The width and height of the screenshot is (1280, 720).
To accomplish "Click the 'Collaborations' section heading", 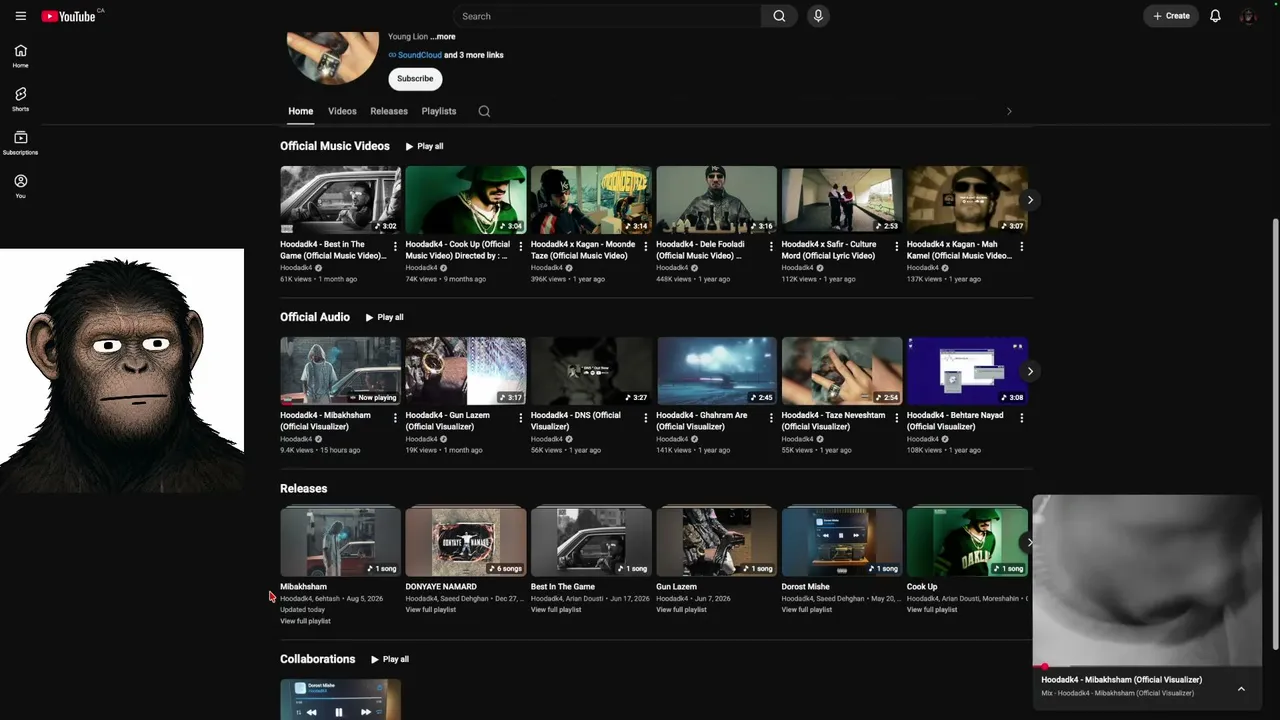I will 318,659.
